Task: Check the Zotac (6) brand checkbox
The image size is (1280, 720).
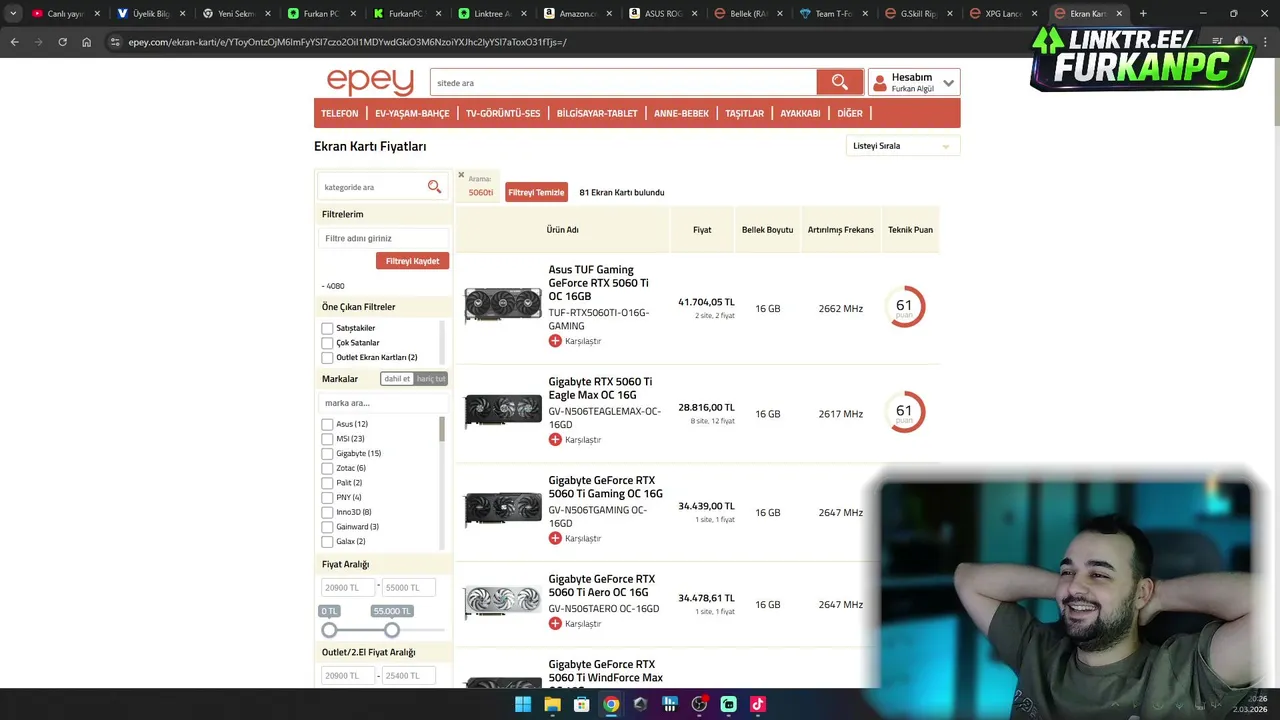Action: pyautogui.click(x=327, y=468)
